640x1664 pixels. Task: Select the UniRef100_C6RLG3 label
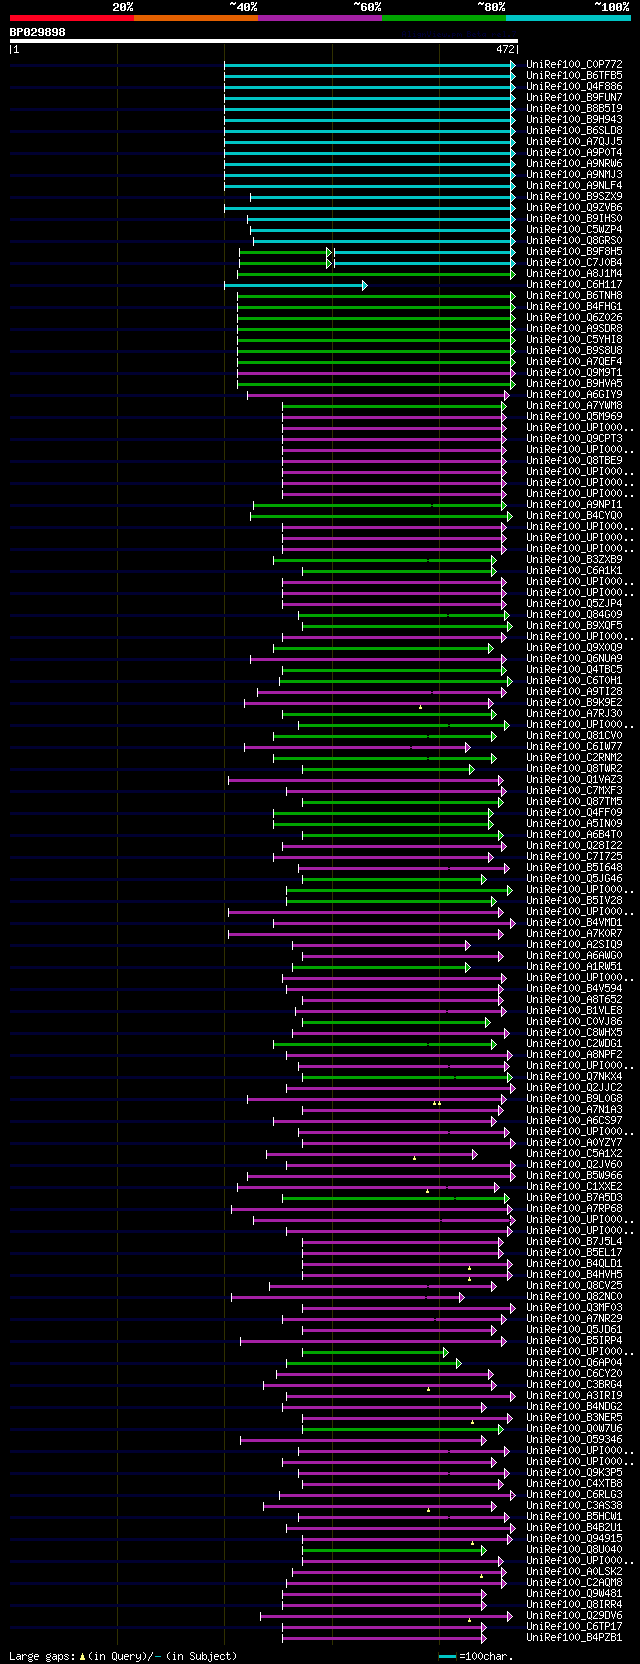click(574, 1494)
